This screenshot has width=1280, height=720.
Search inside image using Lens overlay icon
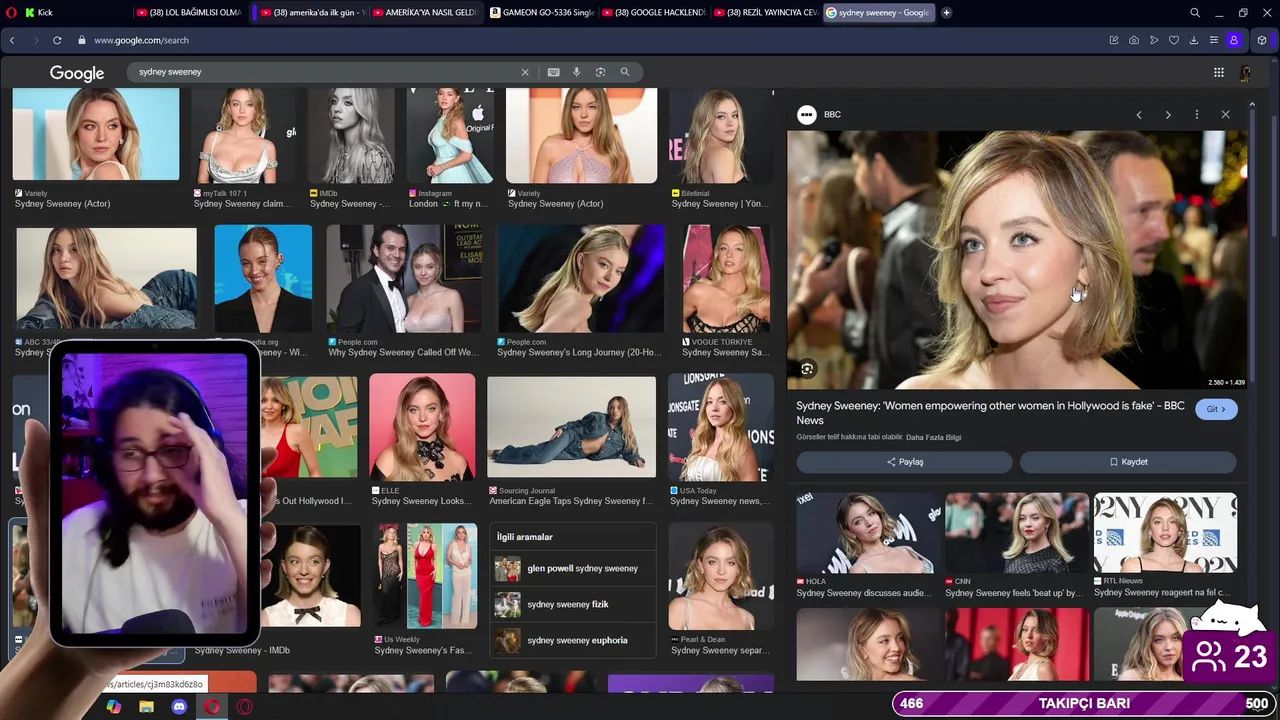tap(807, 369)
